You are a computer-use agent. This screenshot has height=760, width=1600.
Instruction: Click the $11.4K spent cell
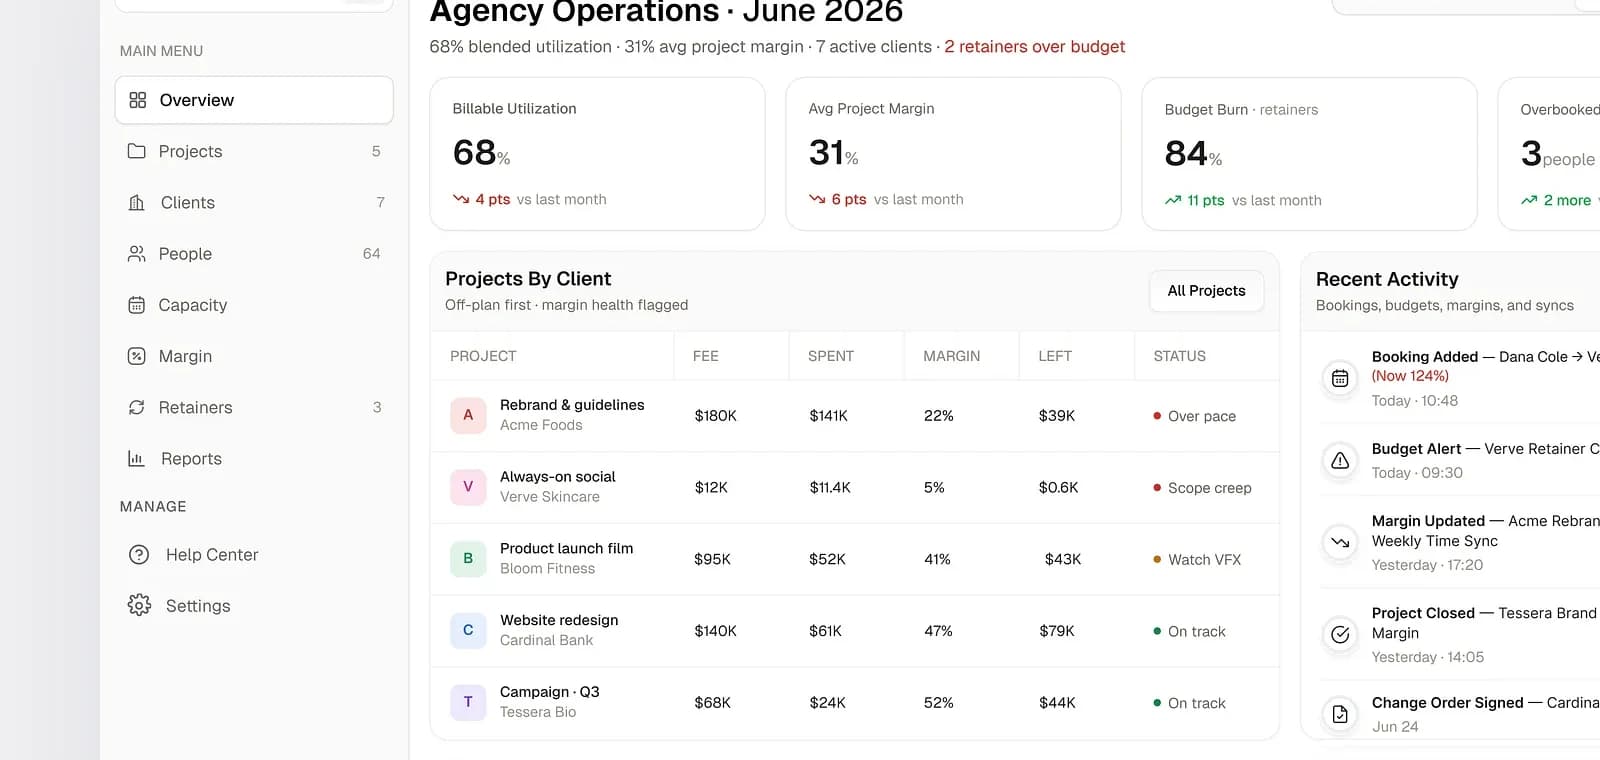(x=830, y=488)
